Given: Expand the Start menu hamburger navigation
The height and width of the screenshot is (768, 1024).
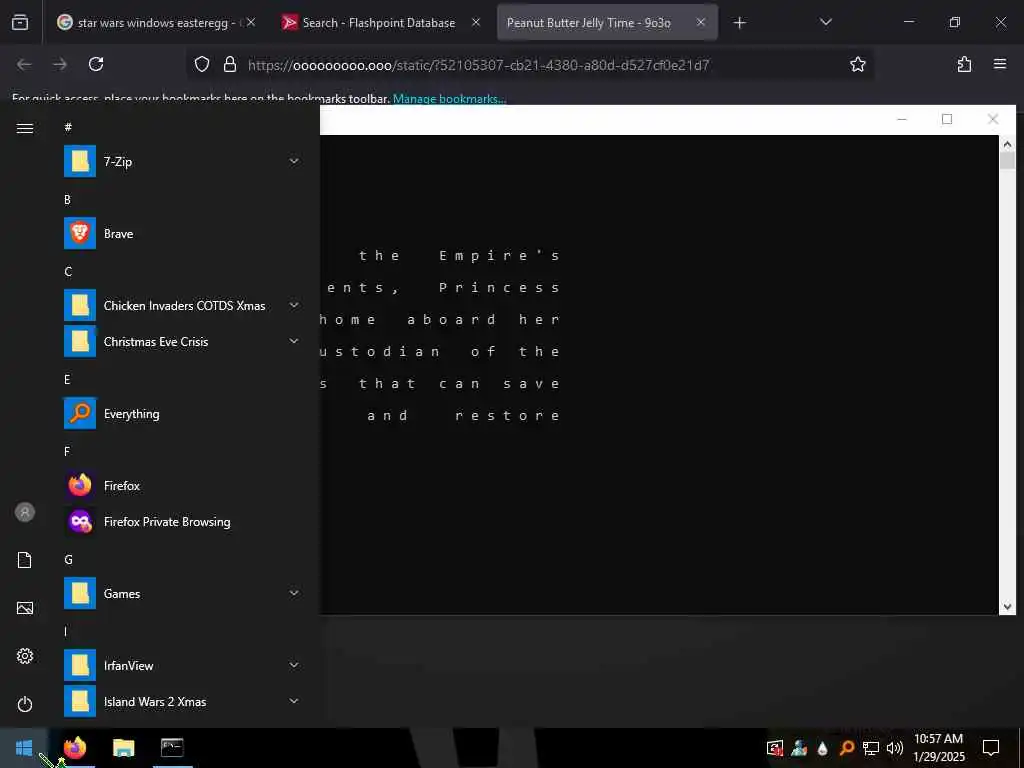Looking at the screenshot, I should pyautogui.click(x=25, y=128).
